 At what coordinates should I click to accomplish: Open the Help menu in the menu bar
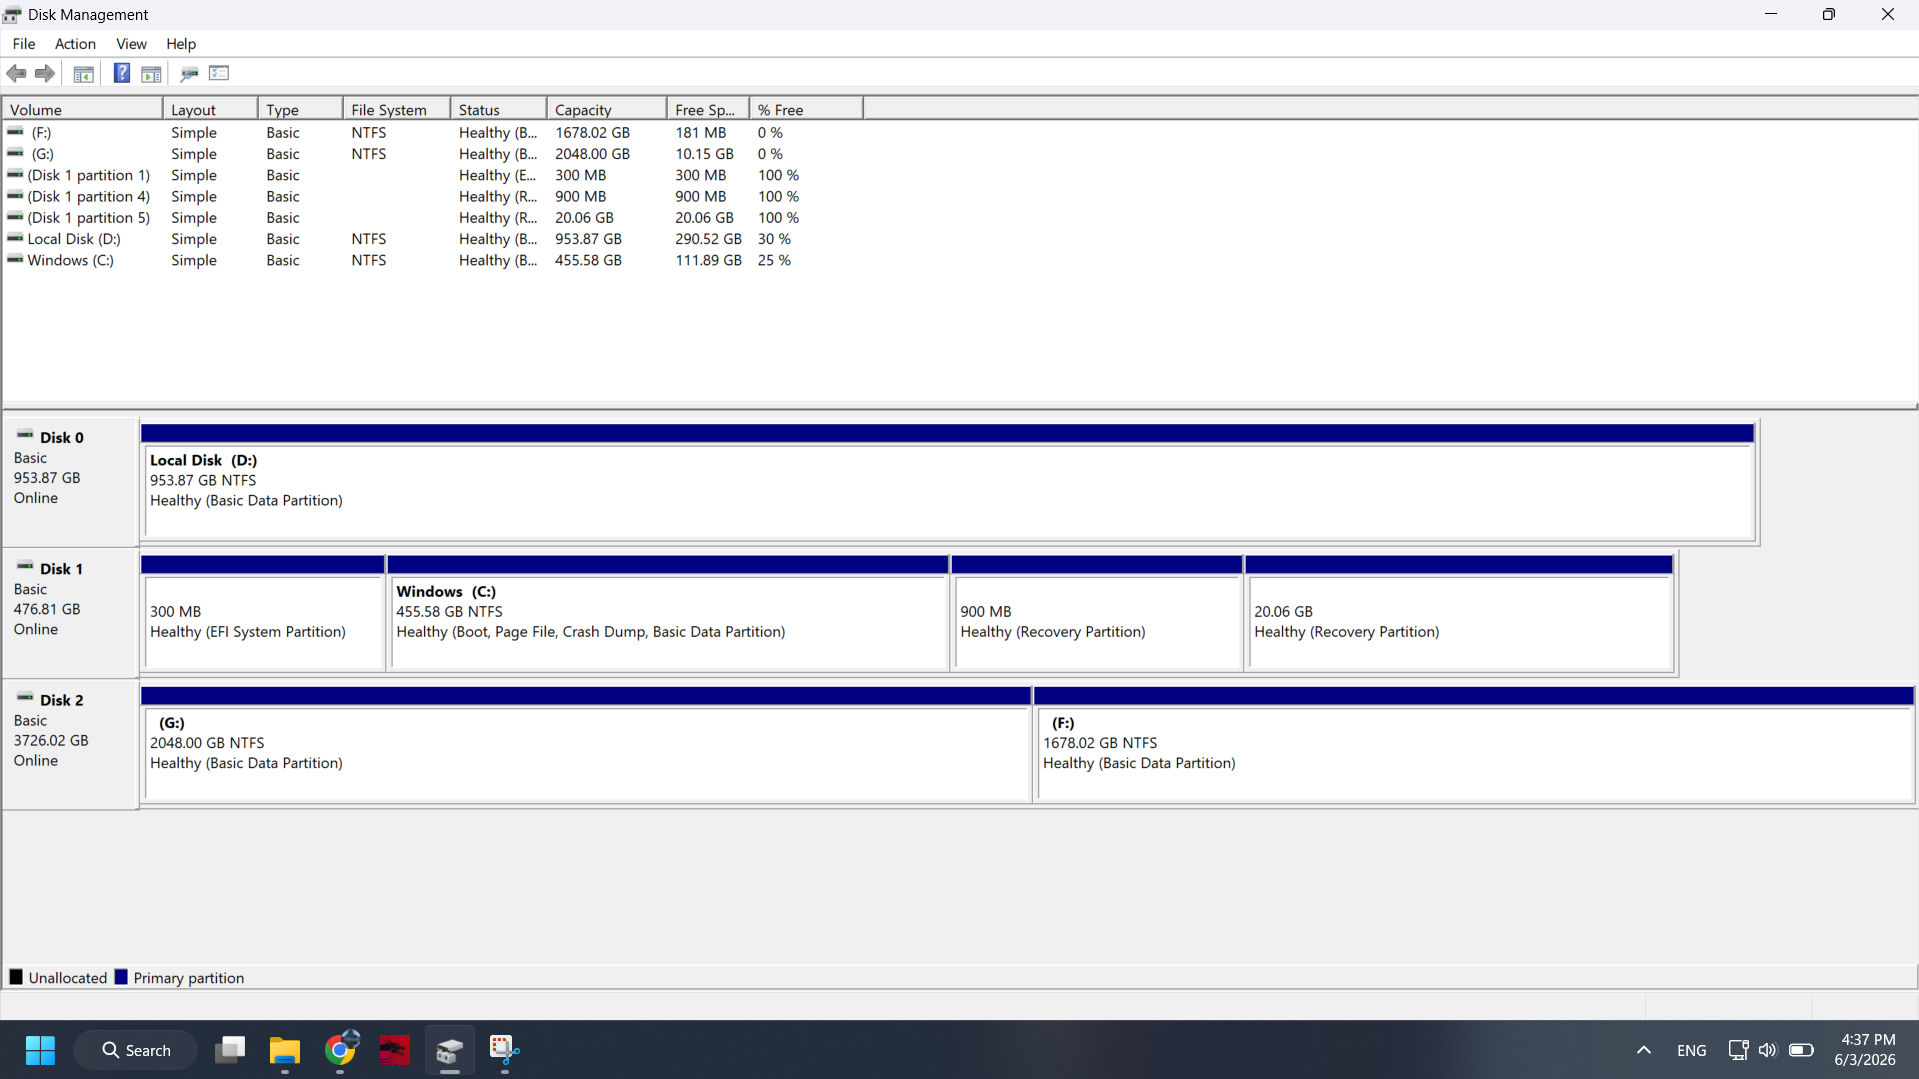[181, 44]
